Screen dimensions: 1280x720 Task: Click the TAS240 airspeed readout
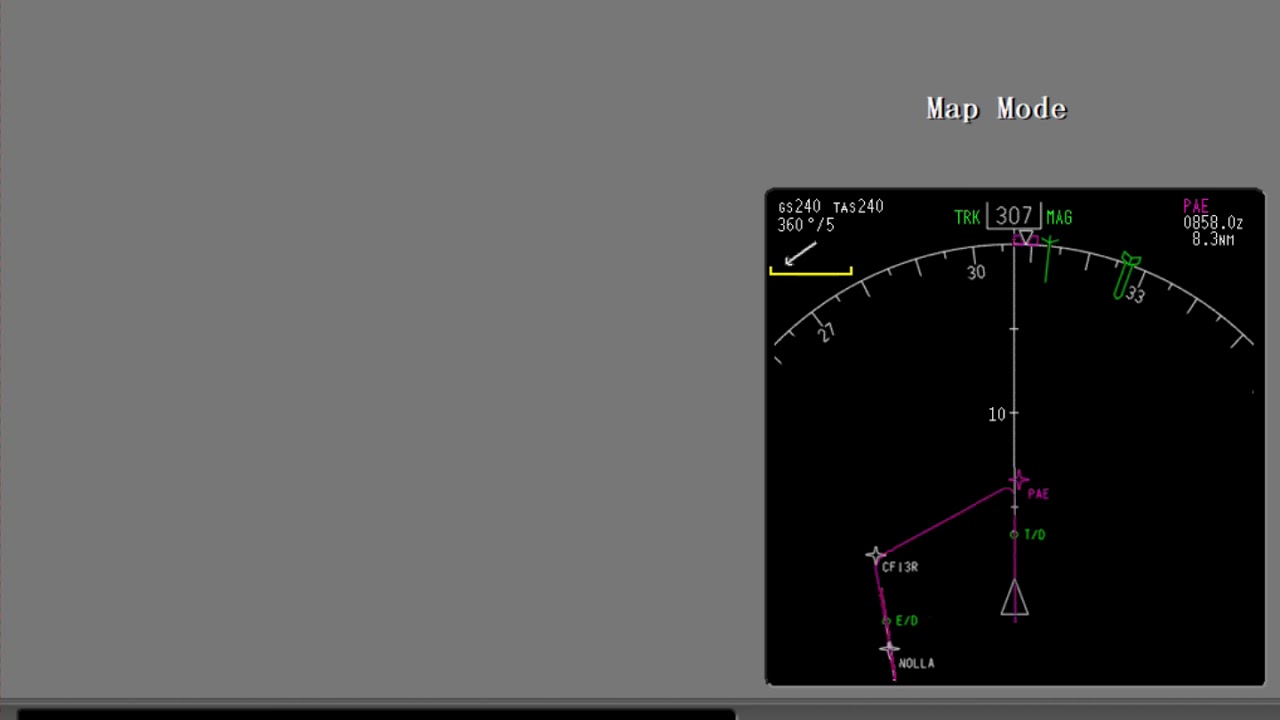(x=858, y=207)
